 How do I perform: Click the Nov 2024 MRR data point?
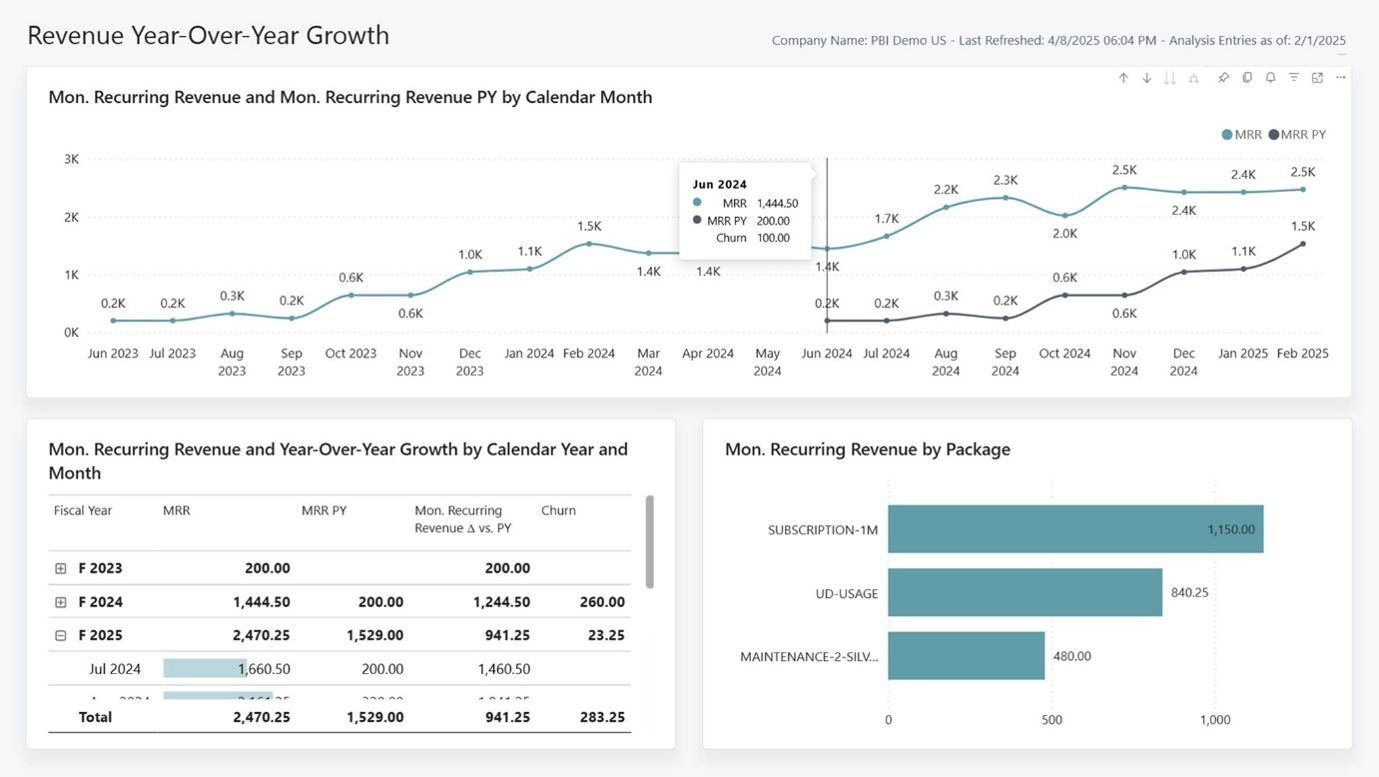point(1124,187)
